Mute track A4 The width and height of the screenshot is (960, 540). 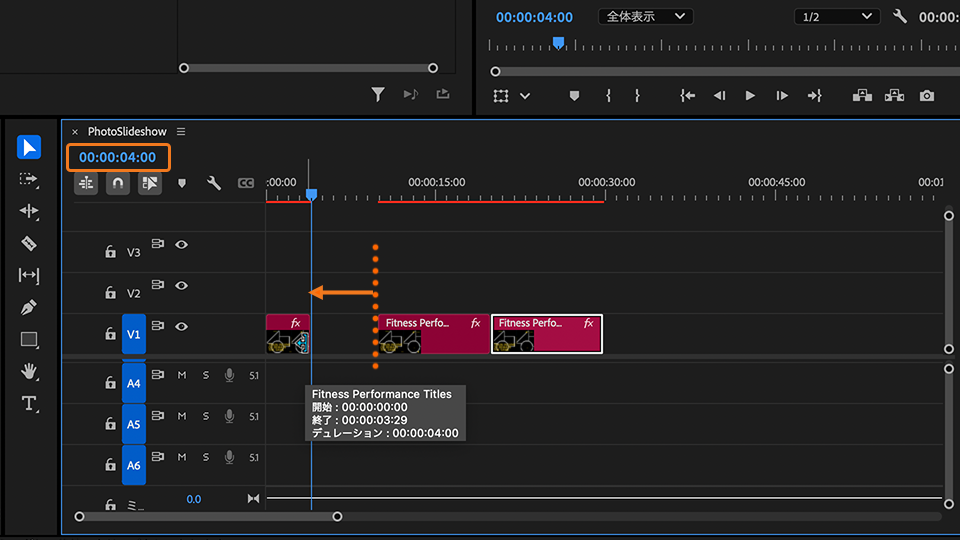pos(182,375)
